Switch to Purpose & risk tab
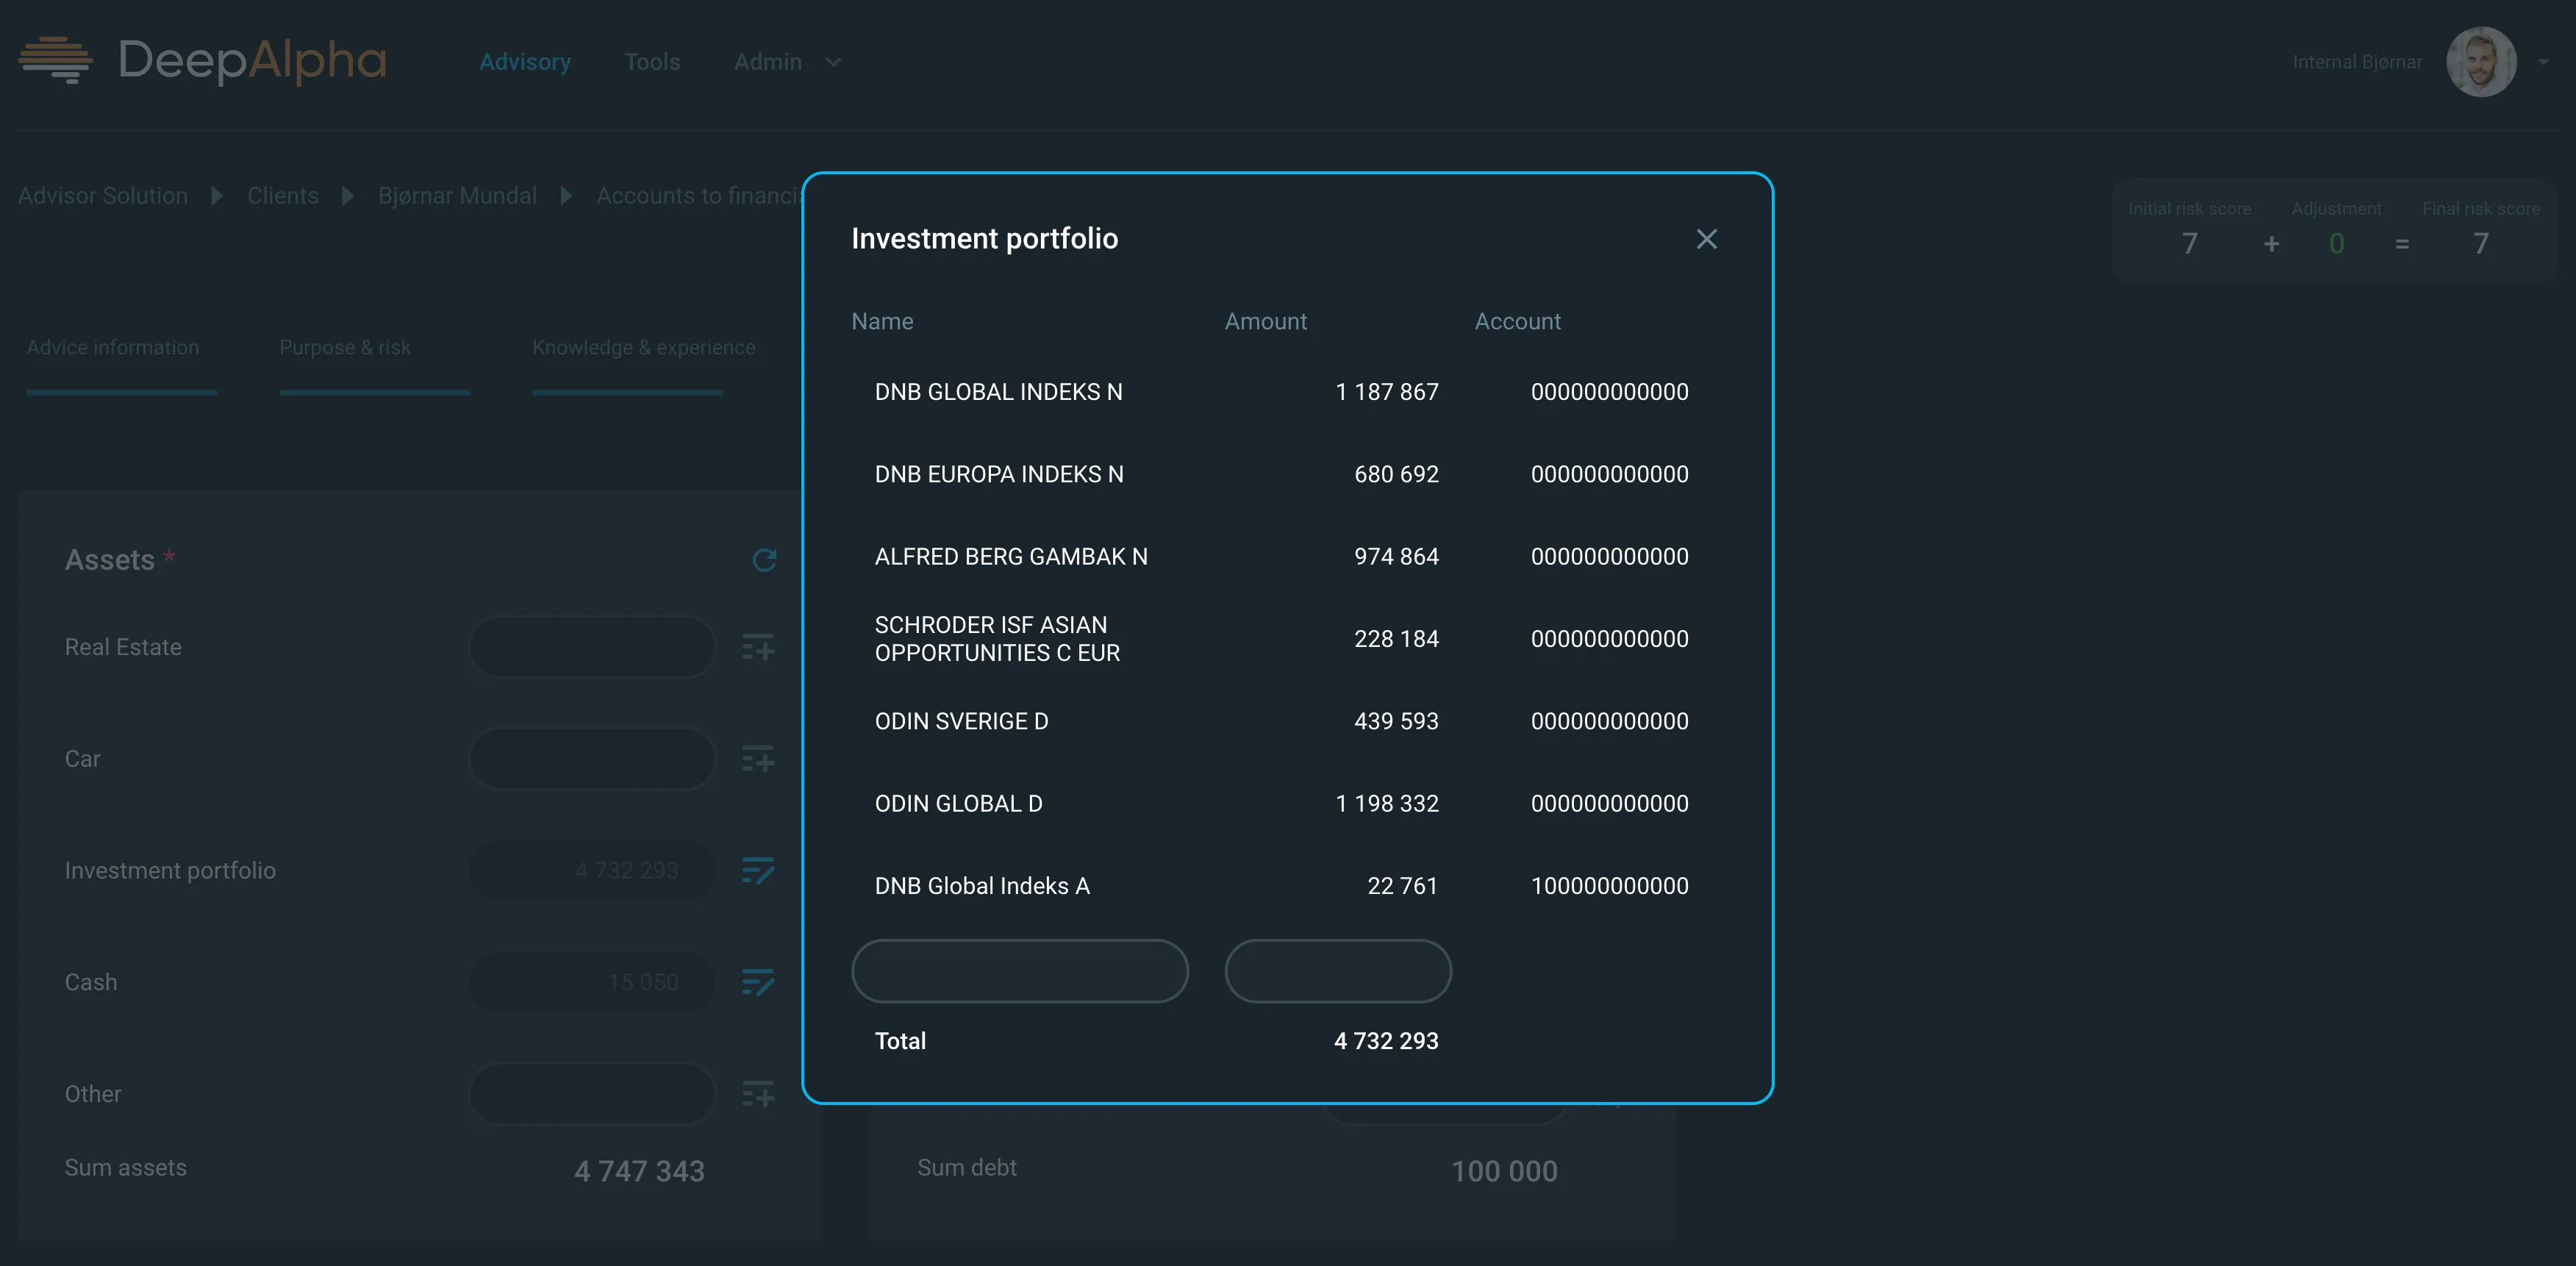Image resolution: width=2576 pixels, height=1266 pixels. coord(345,347)
